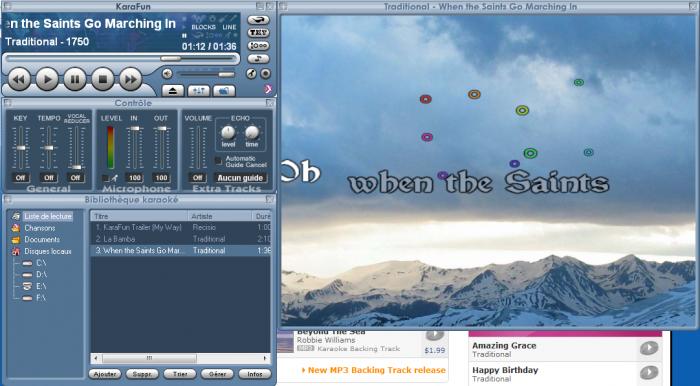Toggle the microphone level checkbox

(x=105, y=178)
